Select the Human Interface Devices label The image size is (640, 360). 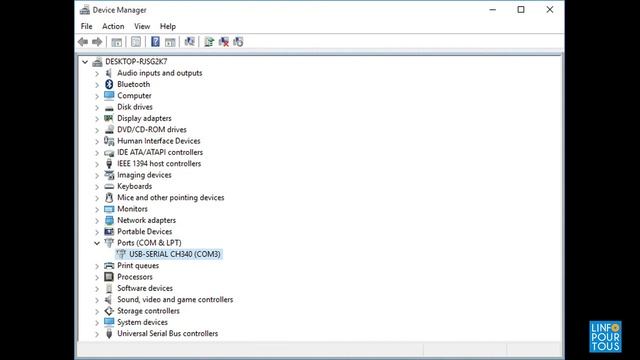159,141
